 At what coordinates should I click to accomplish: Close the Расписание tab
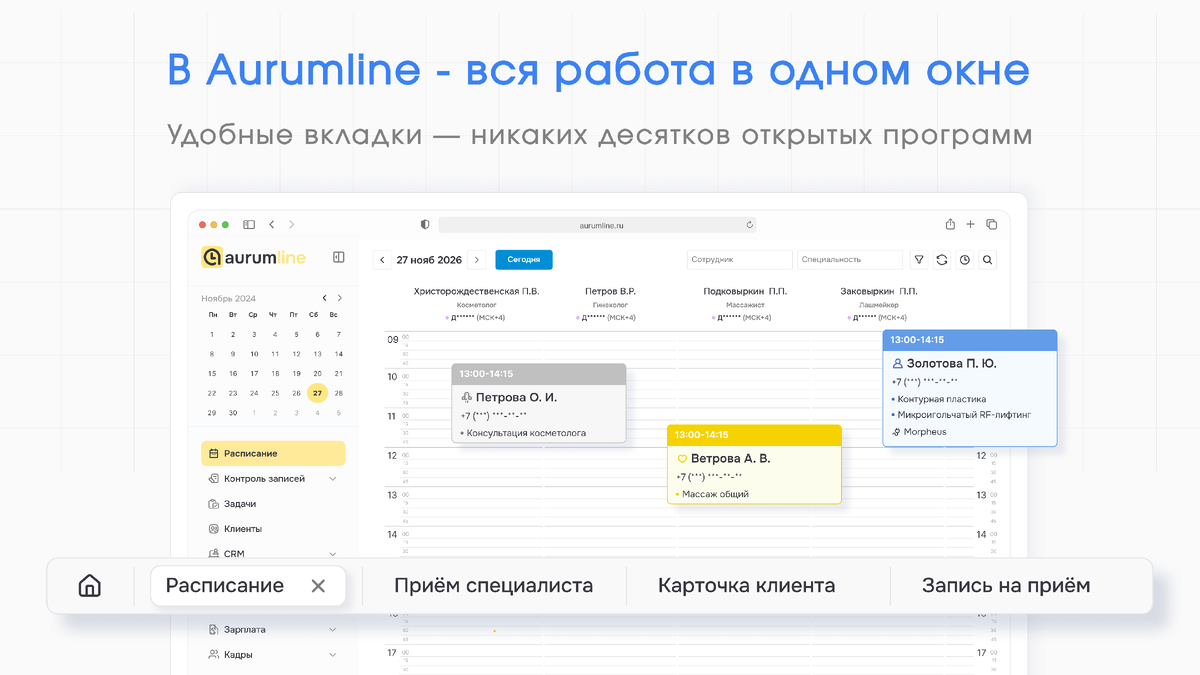318,586
